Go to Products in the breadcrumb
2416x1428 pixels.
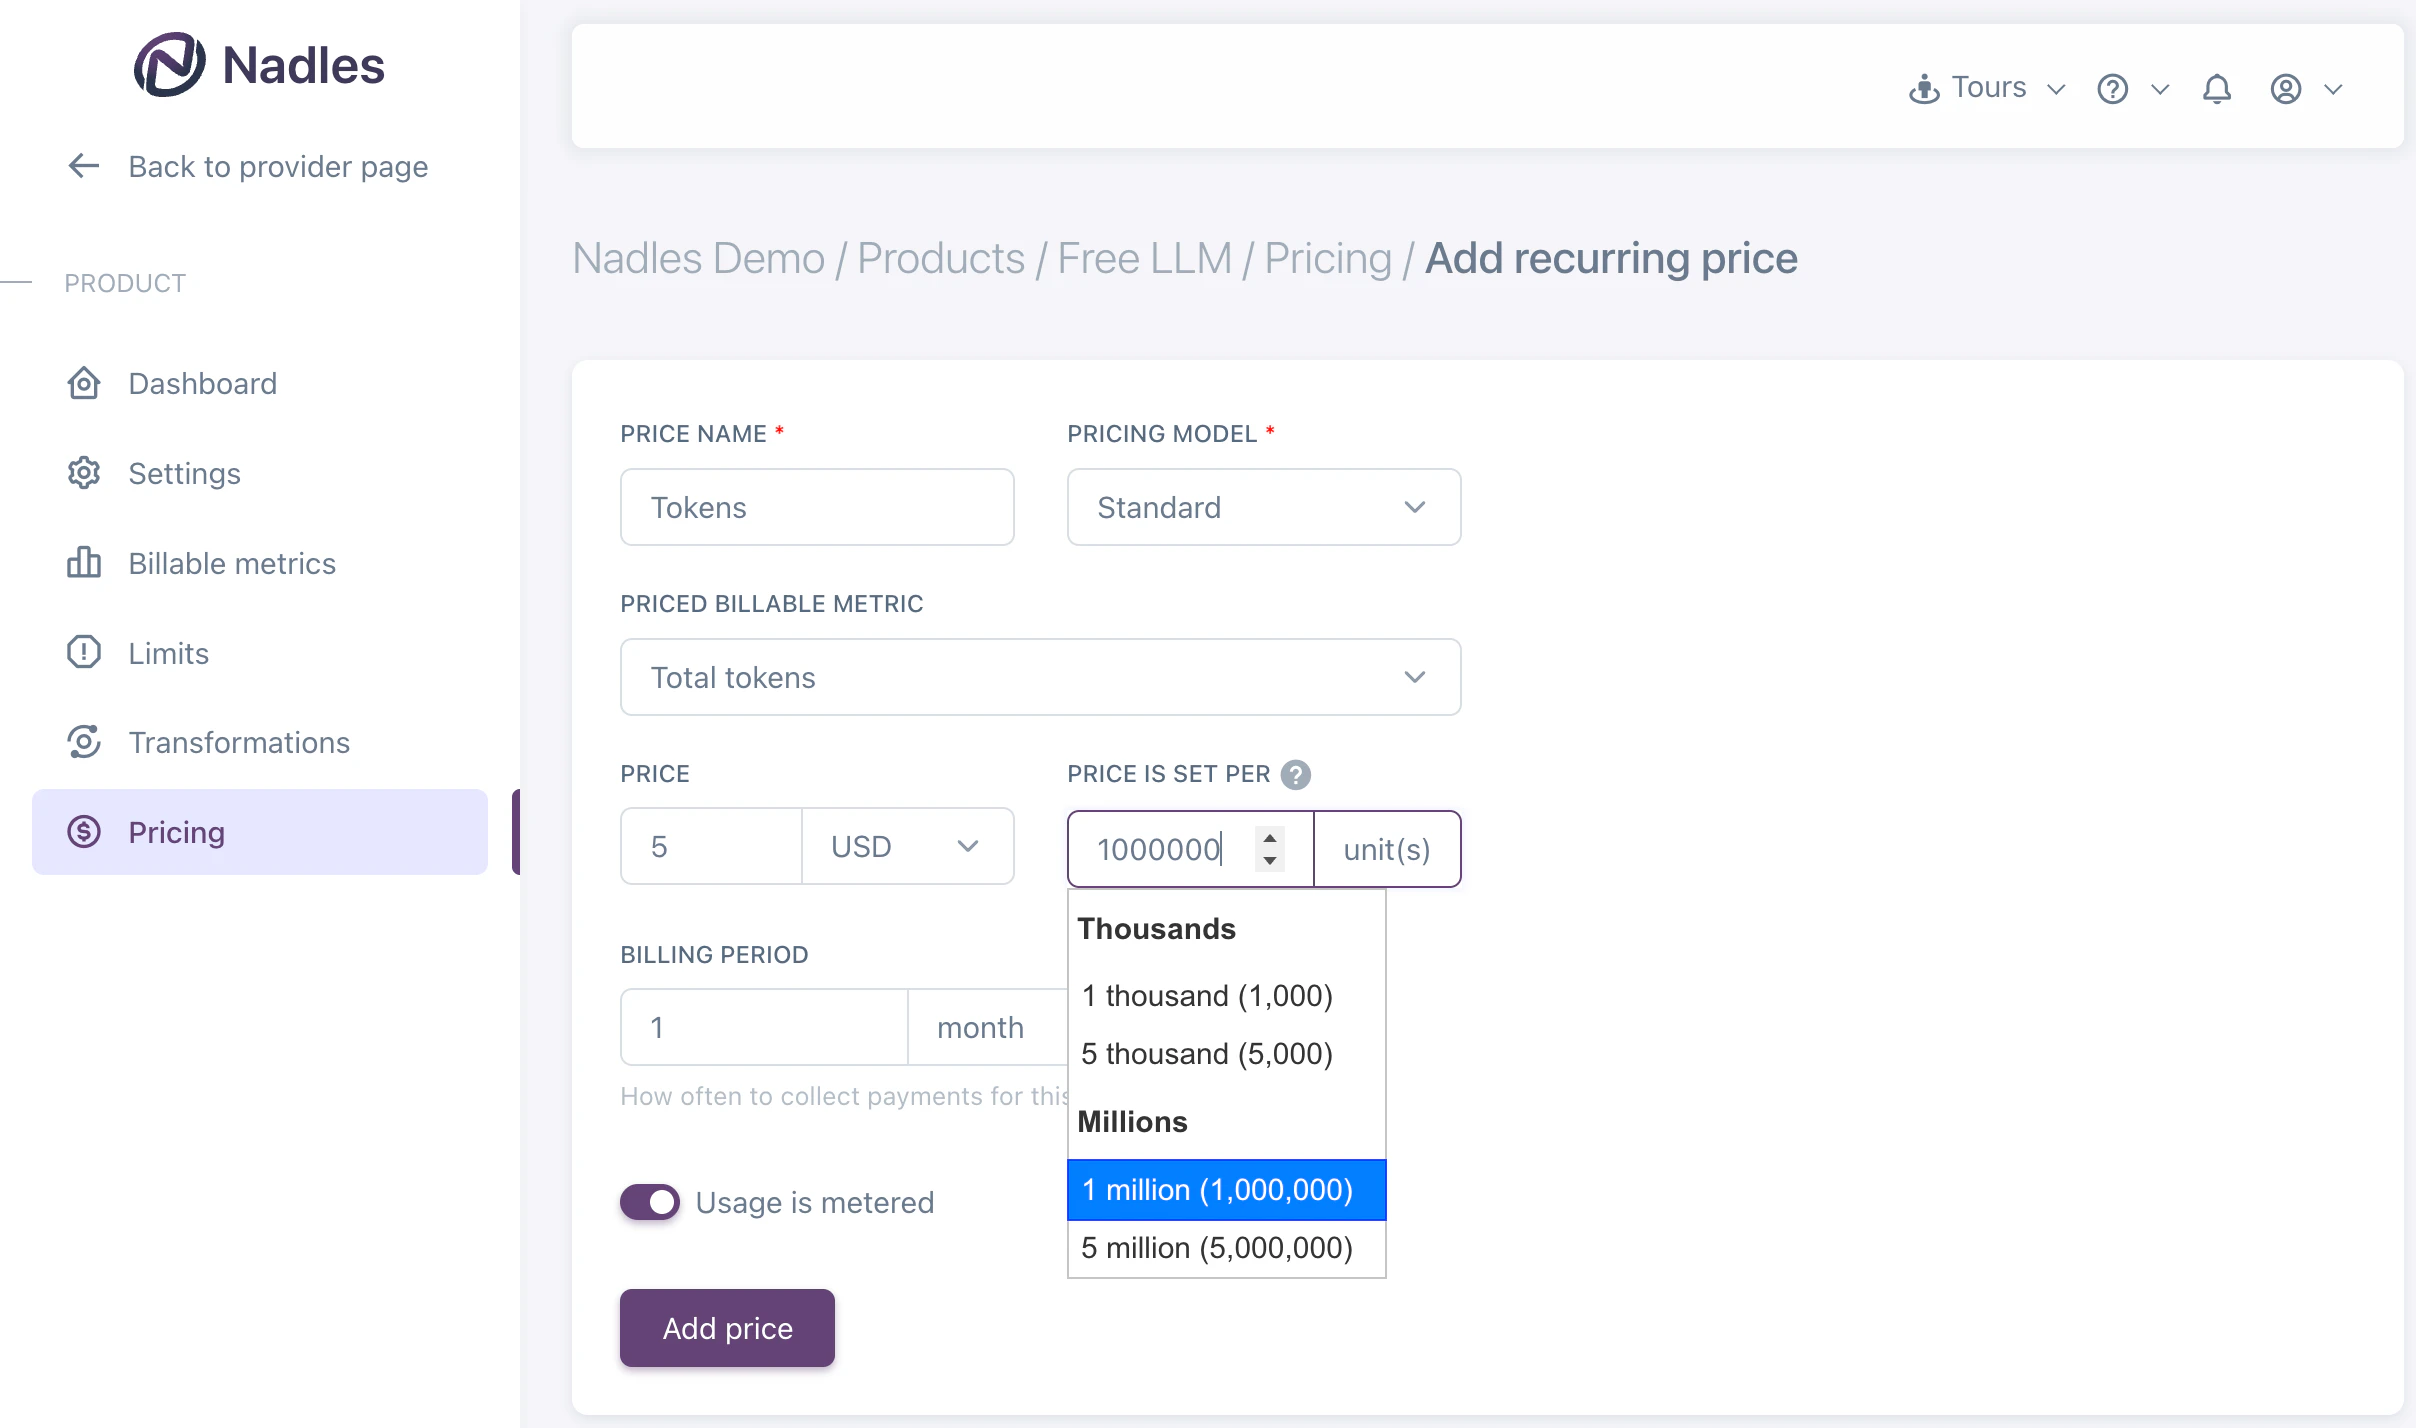click(x=942, y=258)
